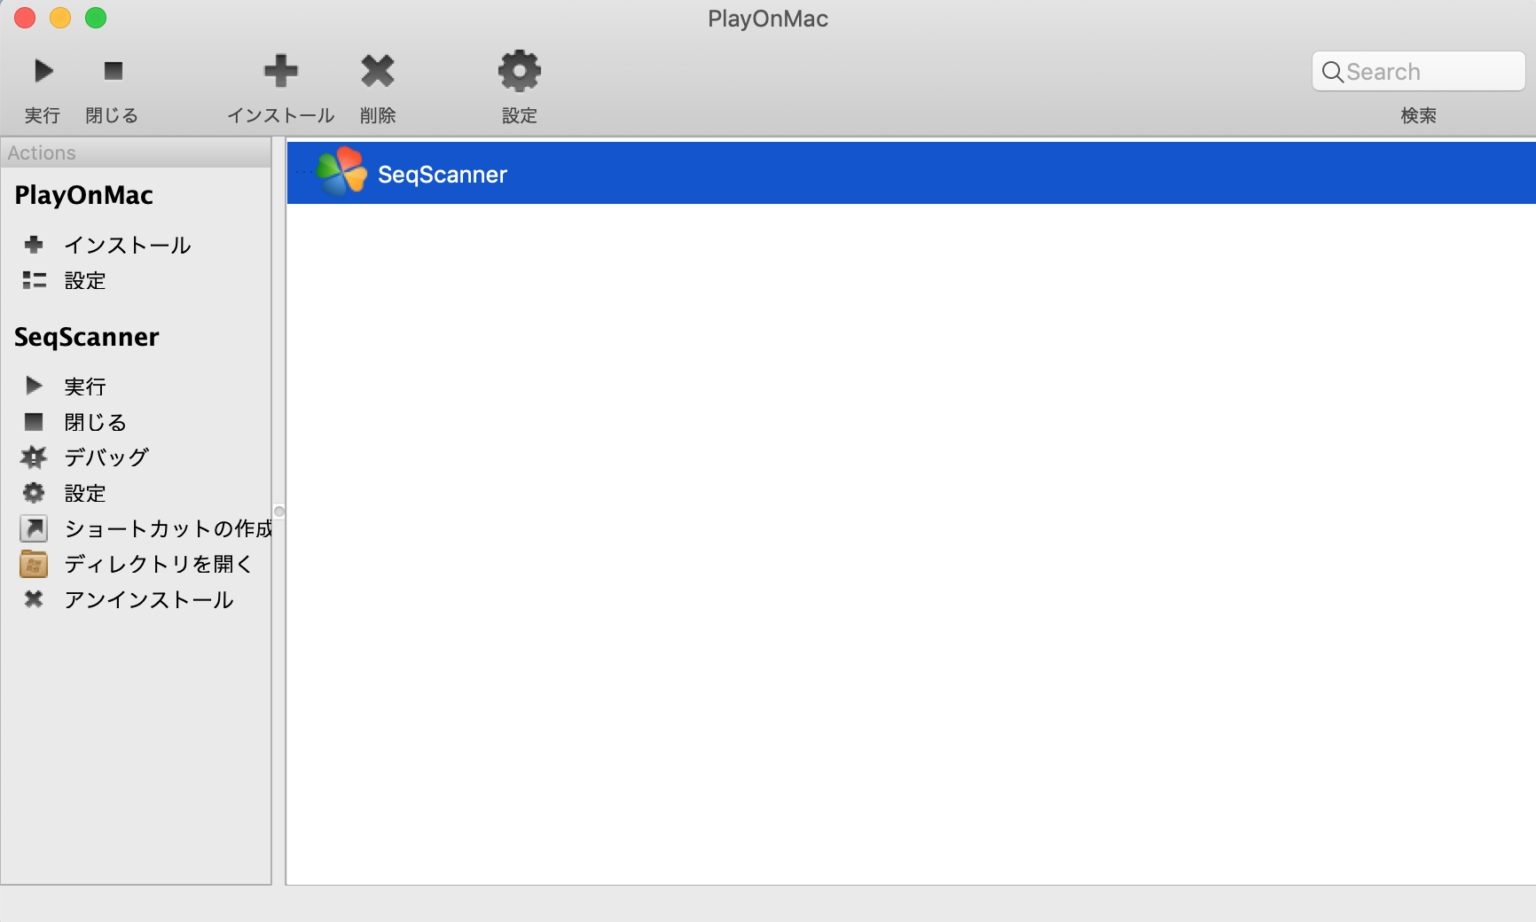Open the 設定 gear icon in toolbar
Screen dimensions: 1536x922
coord(519,70)
